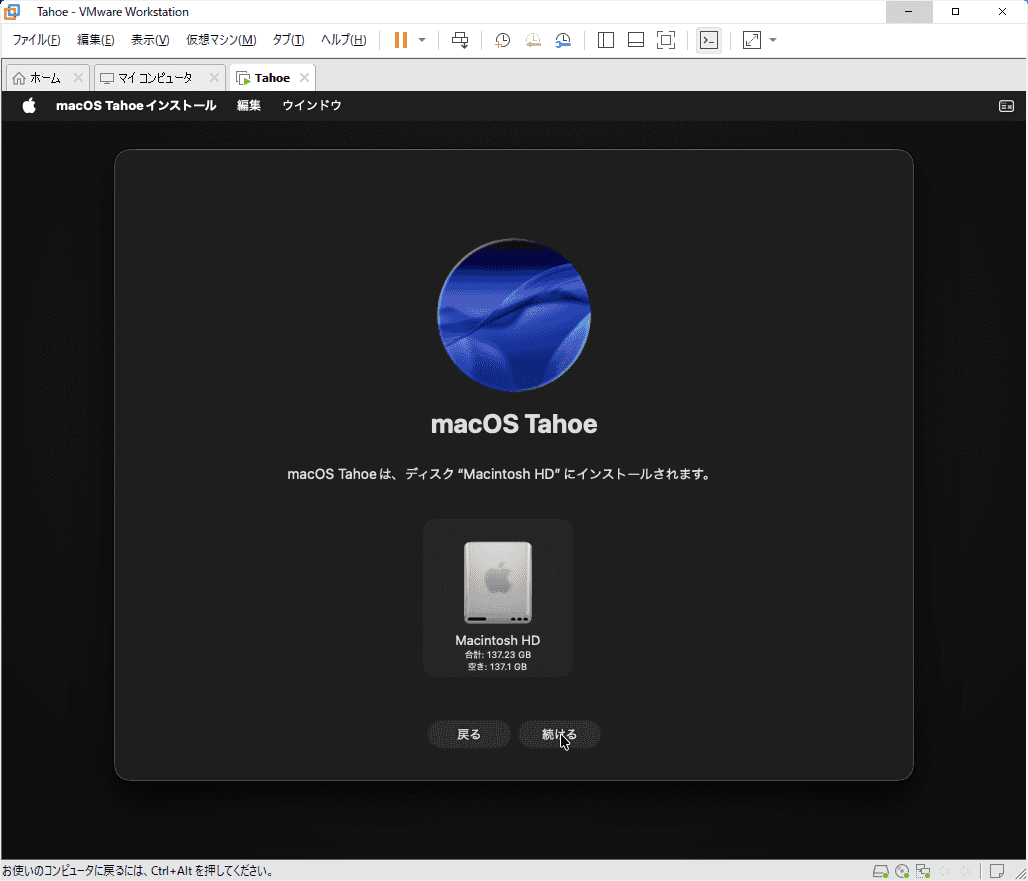Click Send Ctrl+Alt+Del toolbar icon
The image size is (1028, 881).
pos(460,40)
